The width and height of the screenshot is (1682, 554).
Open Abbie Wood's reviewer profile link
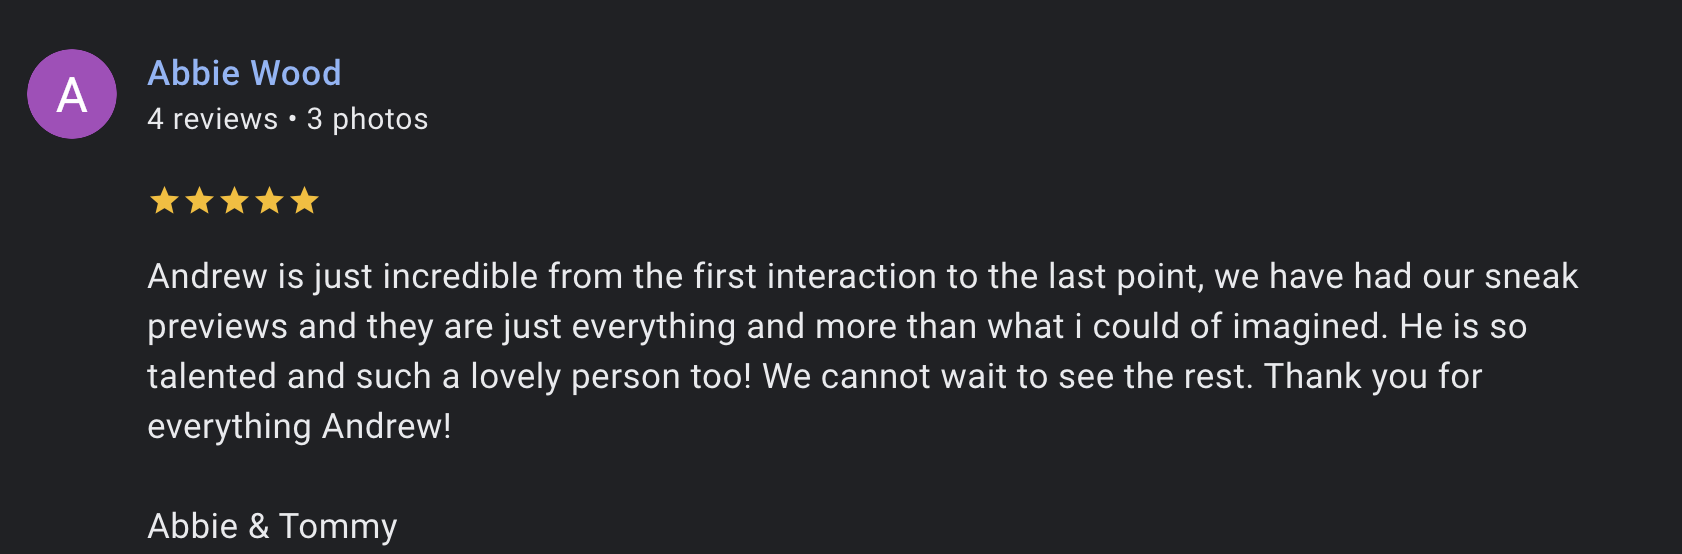(x=244, y=73)
